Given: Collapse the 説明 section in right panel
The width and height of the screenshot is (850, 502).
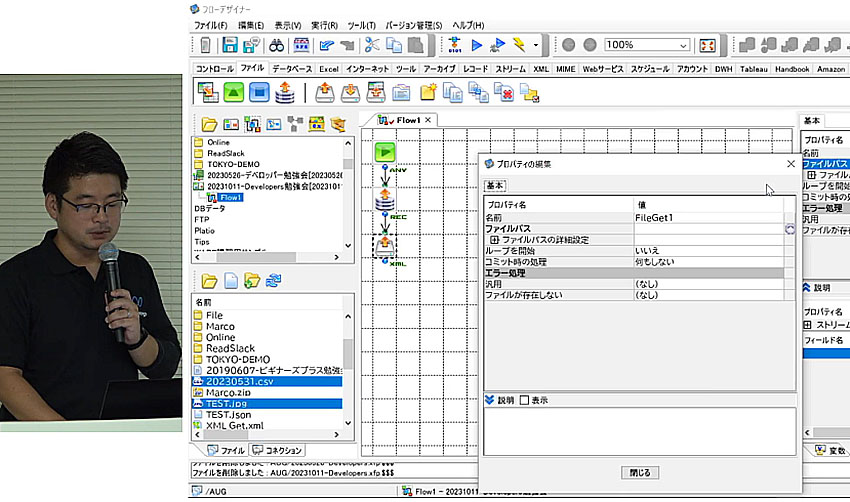Looking at the screenshot, I should coord(807,287).
